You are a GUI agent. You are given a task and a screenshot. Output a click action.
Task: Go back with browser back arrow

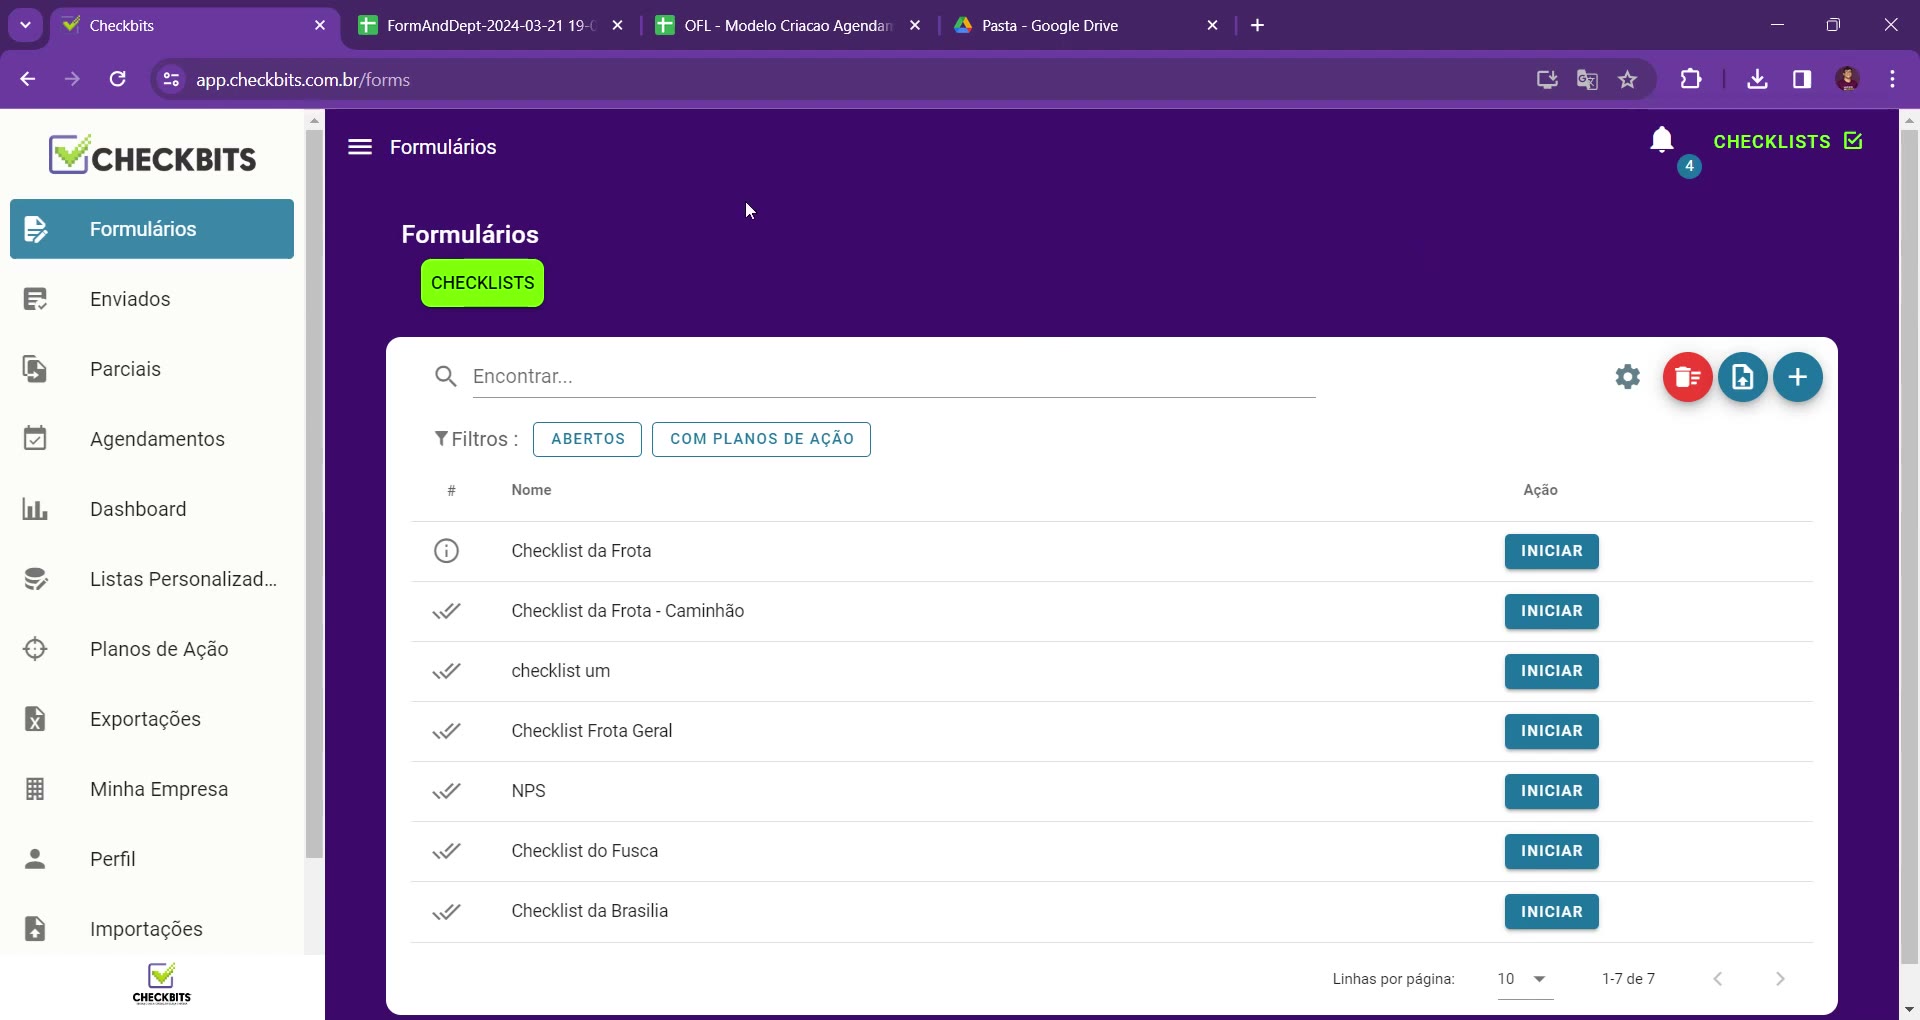click(28, 79)
